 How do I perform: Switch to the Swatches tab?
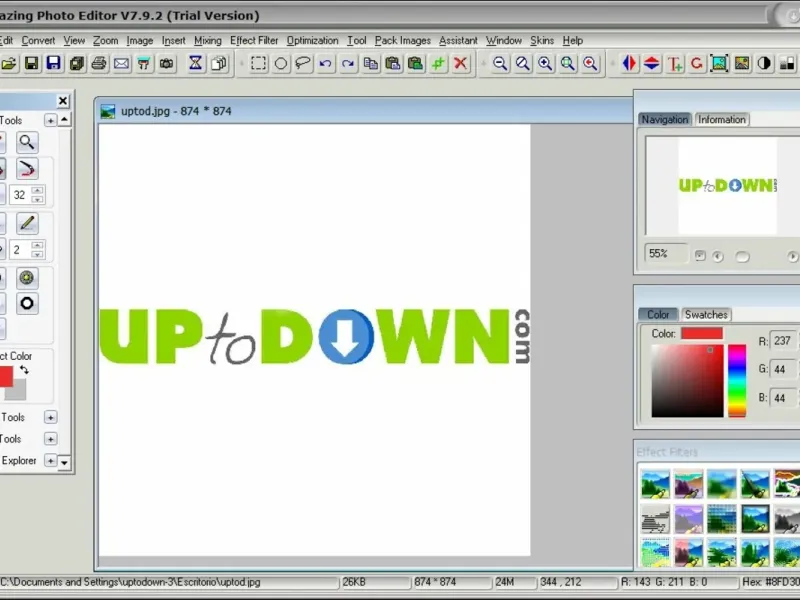point(706,315)
